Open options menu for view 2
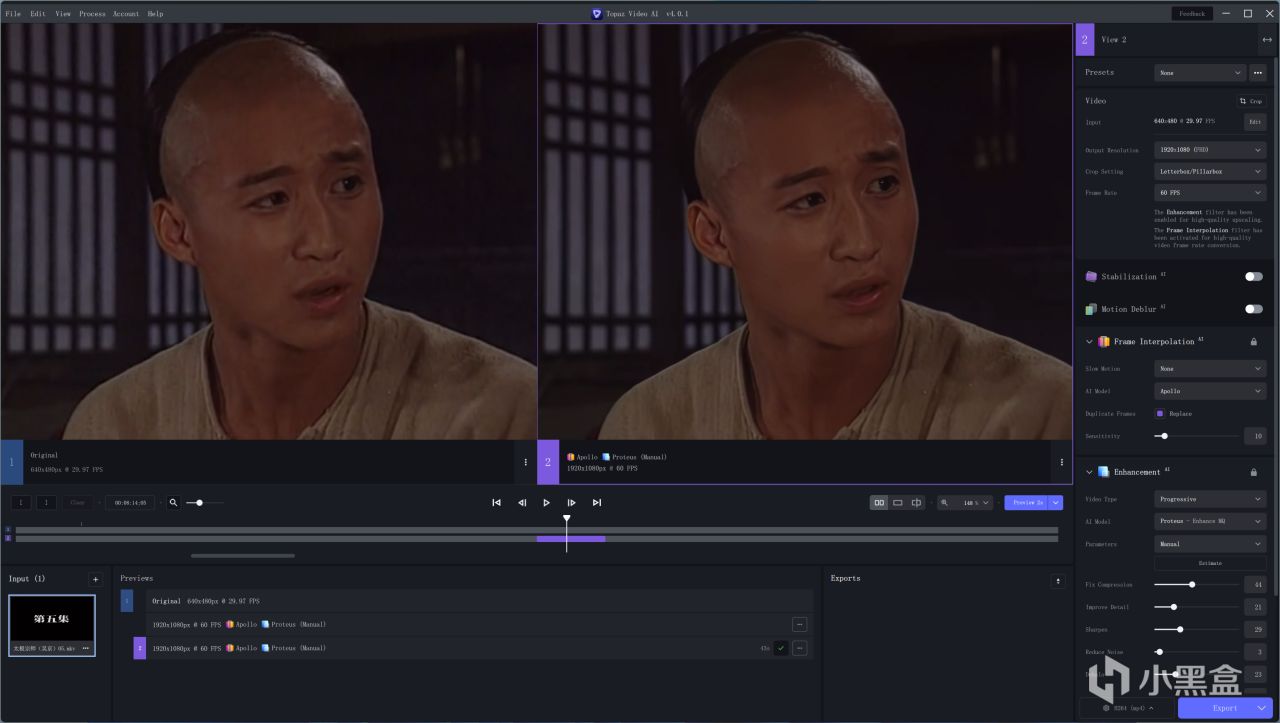The width and height of the screenshot is (1280, 723). tap(1062, 462)
